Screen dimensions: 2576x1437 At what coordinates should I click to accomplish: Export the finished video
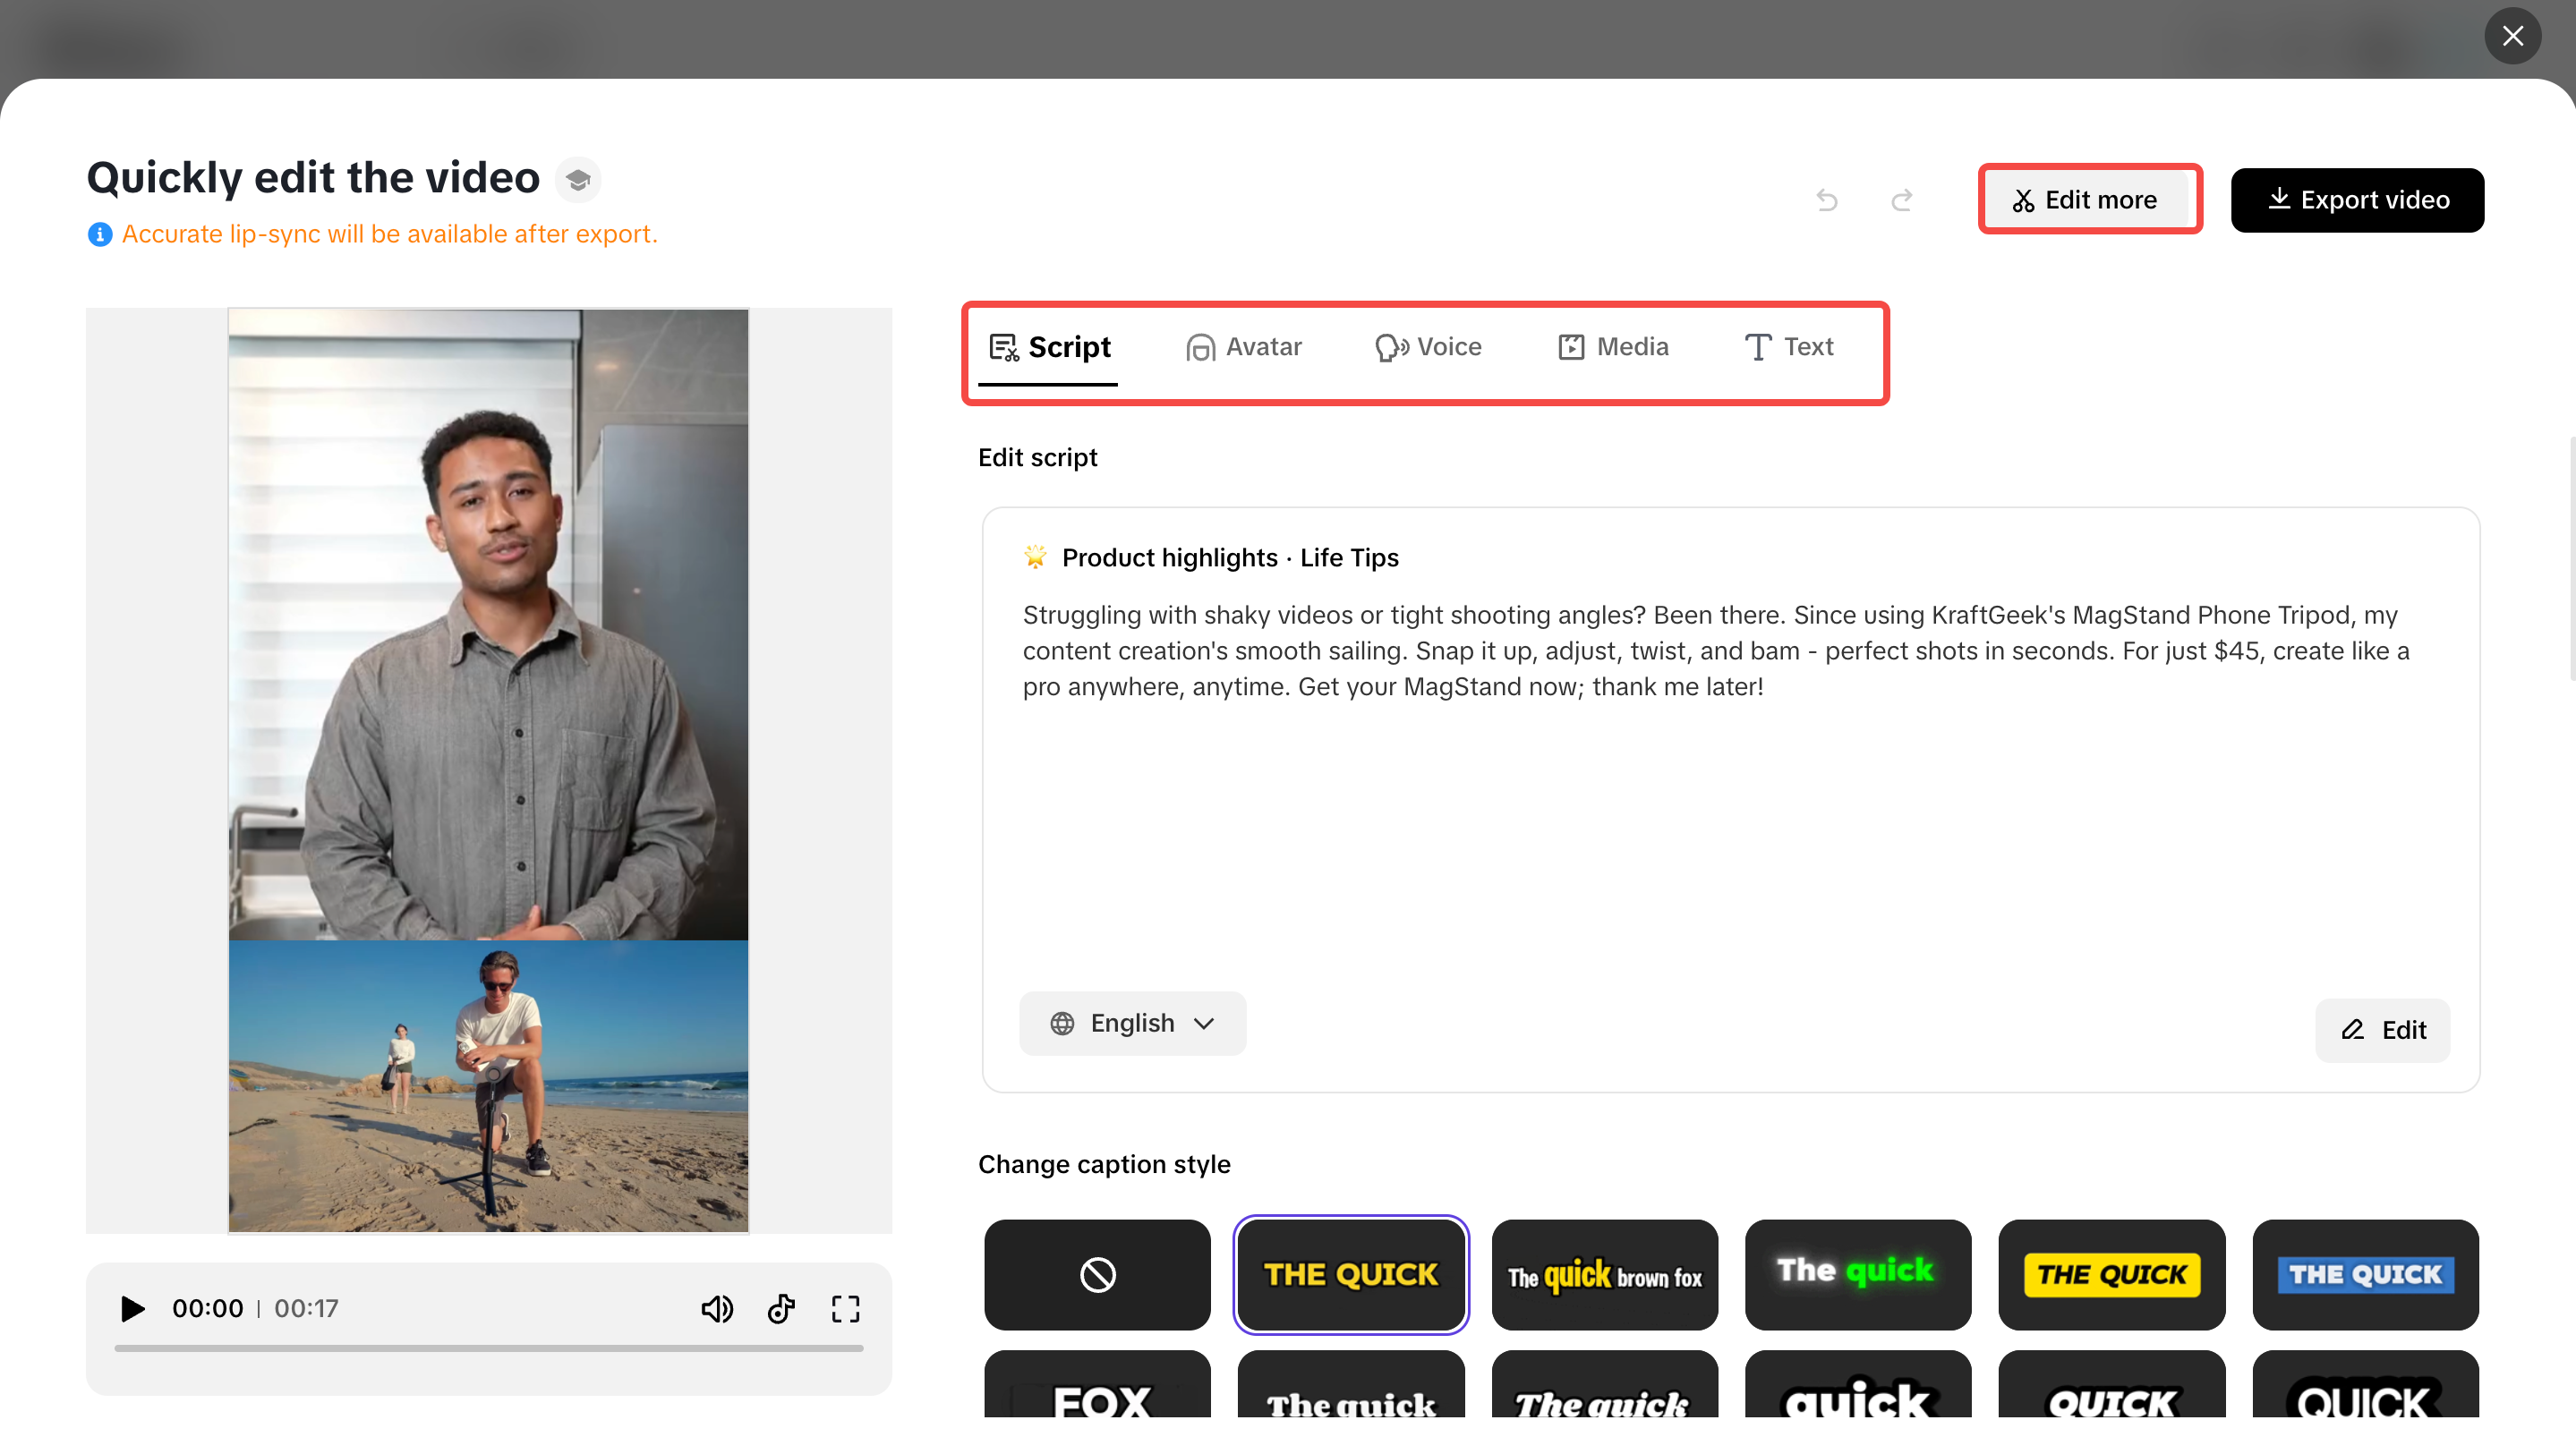2357,199
